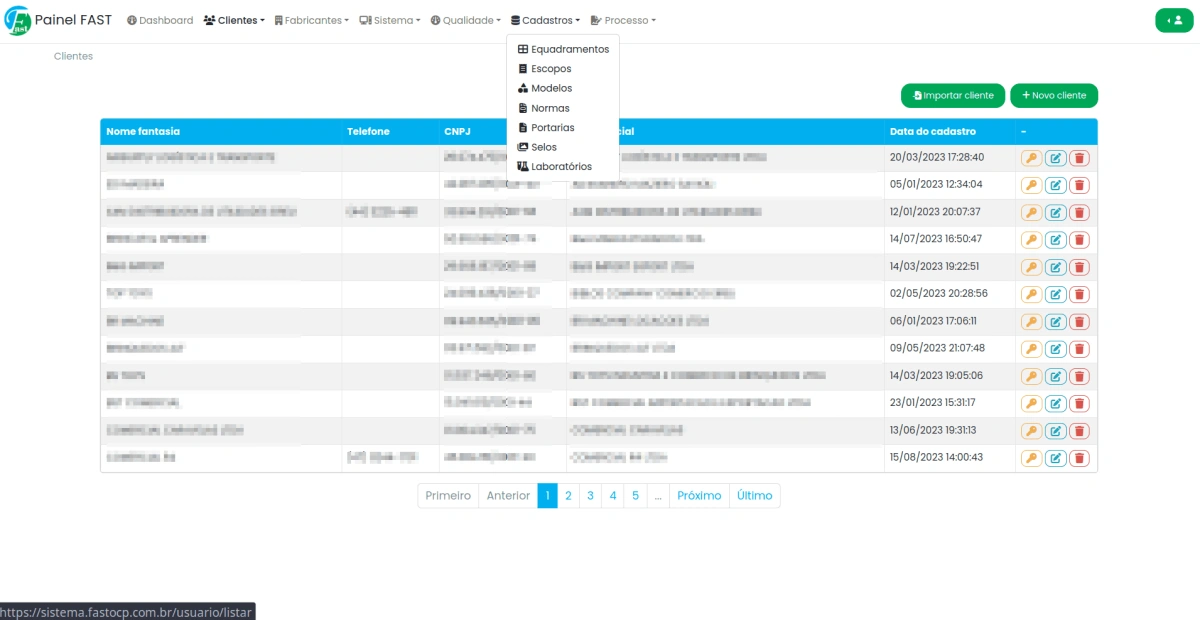Expand the Fabricantes dropdown

[x=311, y=19]
